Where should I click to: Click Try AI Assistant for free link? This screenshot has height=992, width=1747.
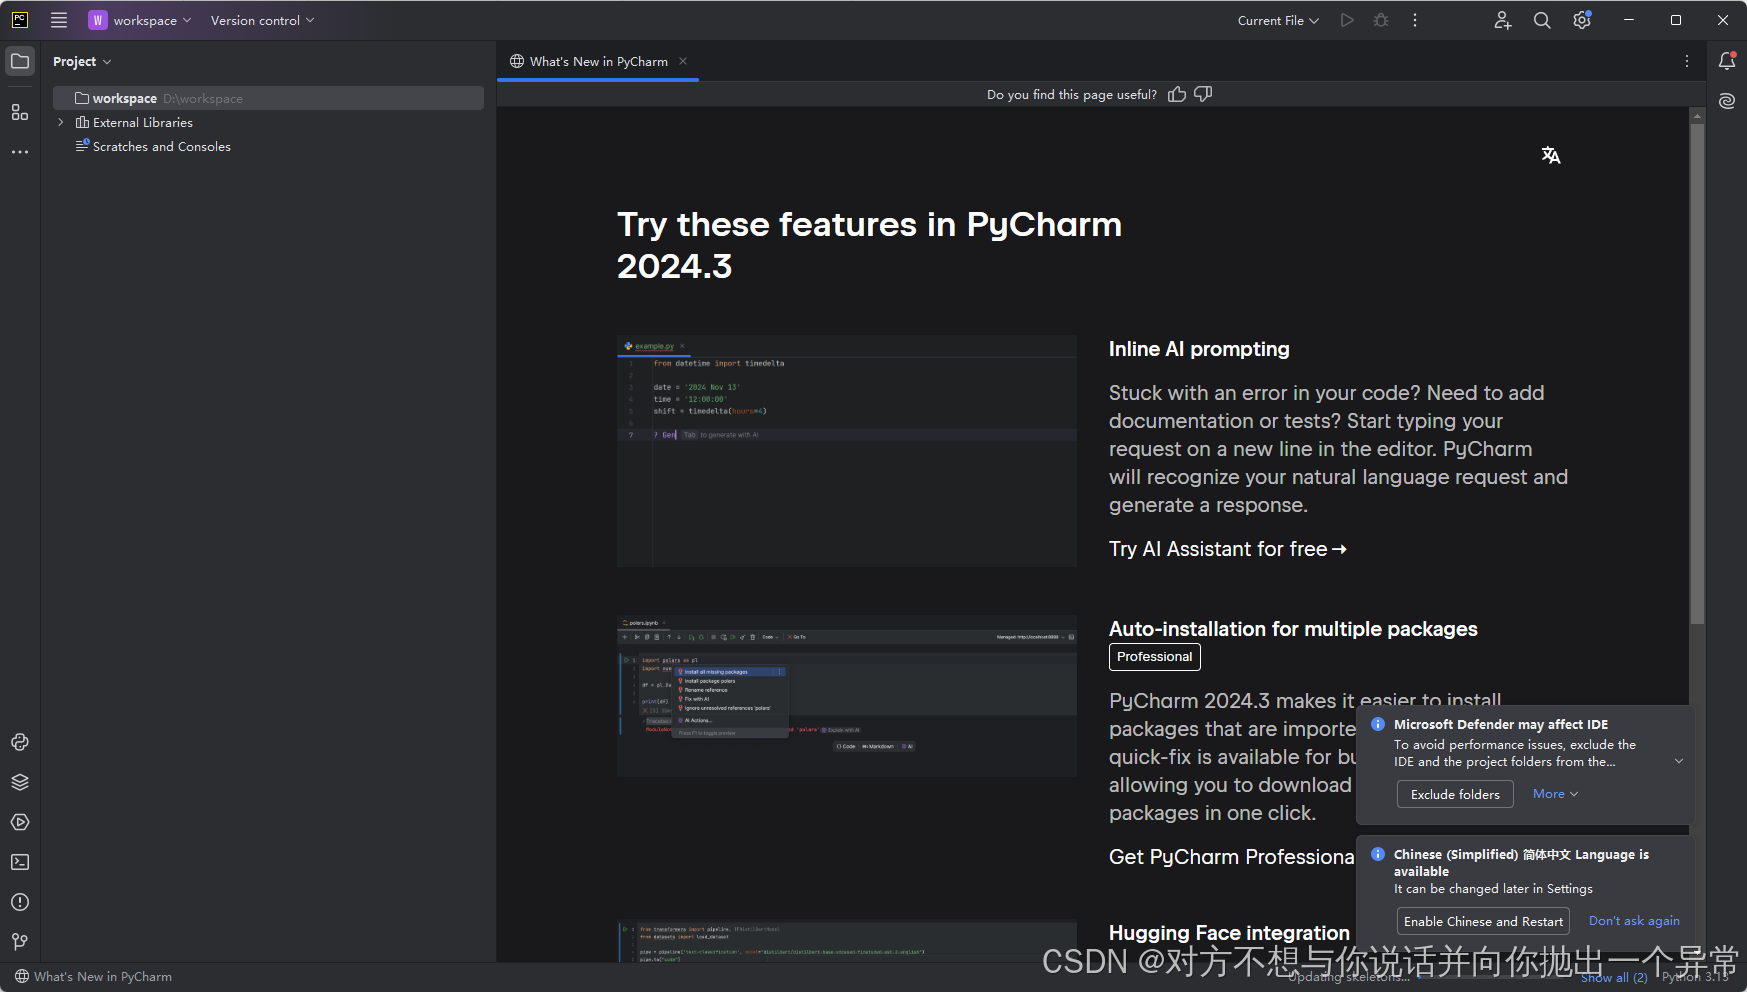point(1228,549)
